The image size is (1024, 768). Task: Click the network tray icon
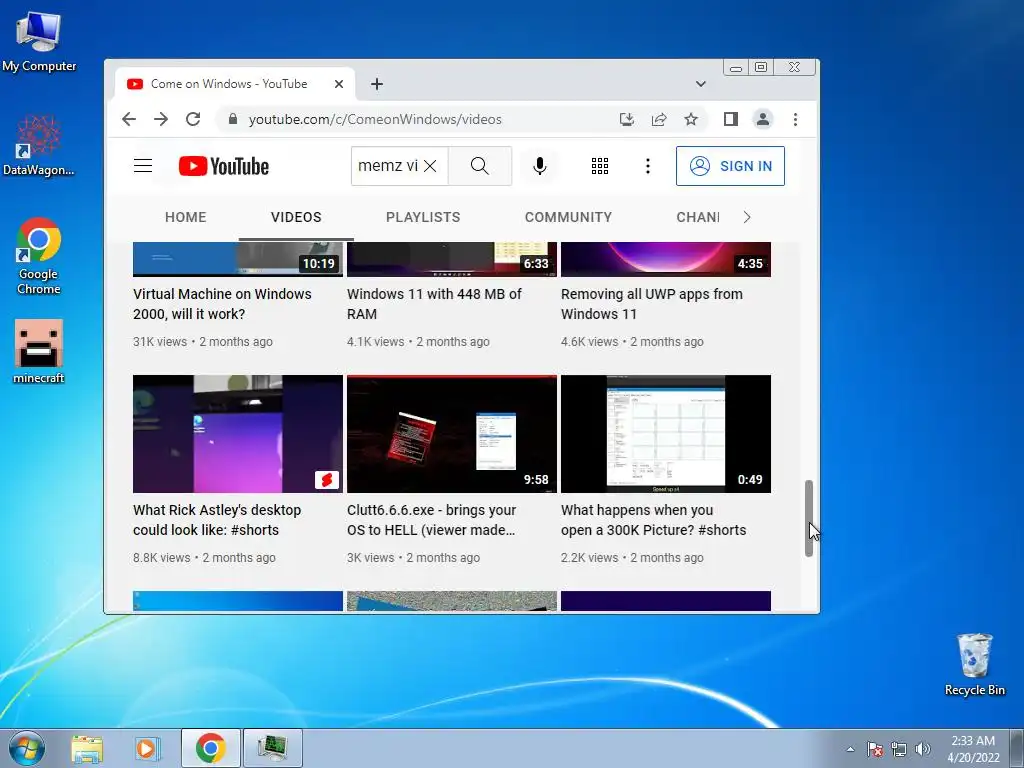[x=899, y=749]
